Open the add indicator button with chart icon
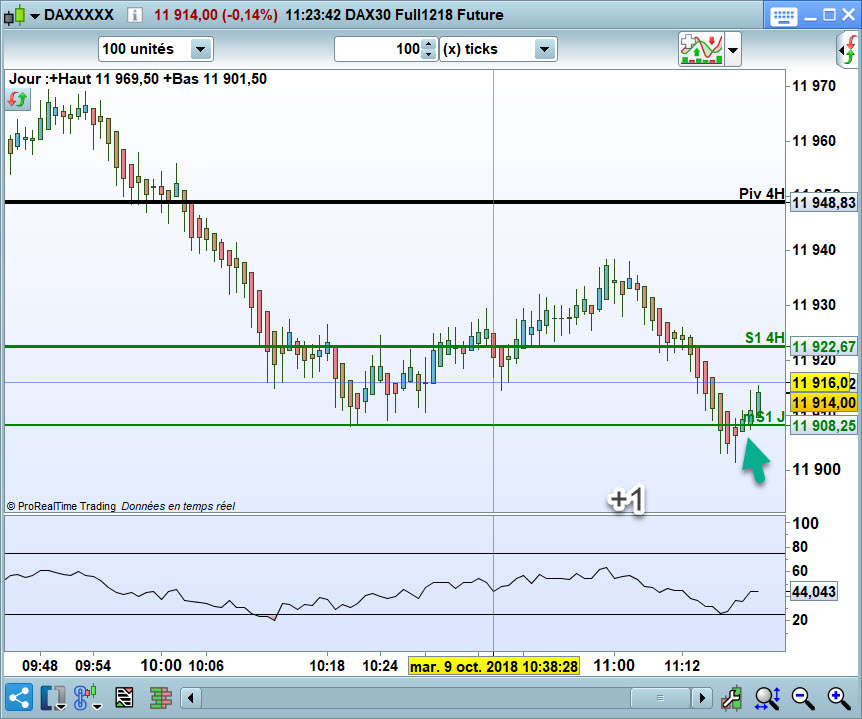862x719 pixels. pos(701,49)
